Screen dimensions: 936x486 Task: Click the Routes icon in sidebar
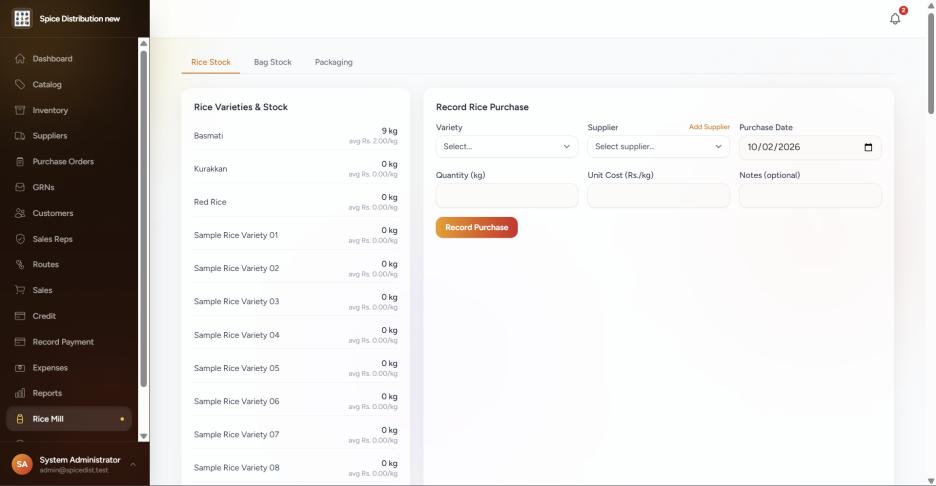coord(20,264)
